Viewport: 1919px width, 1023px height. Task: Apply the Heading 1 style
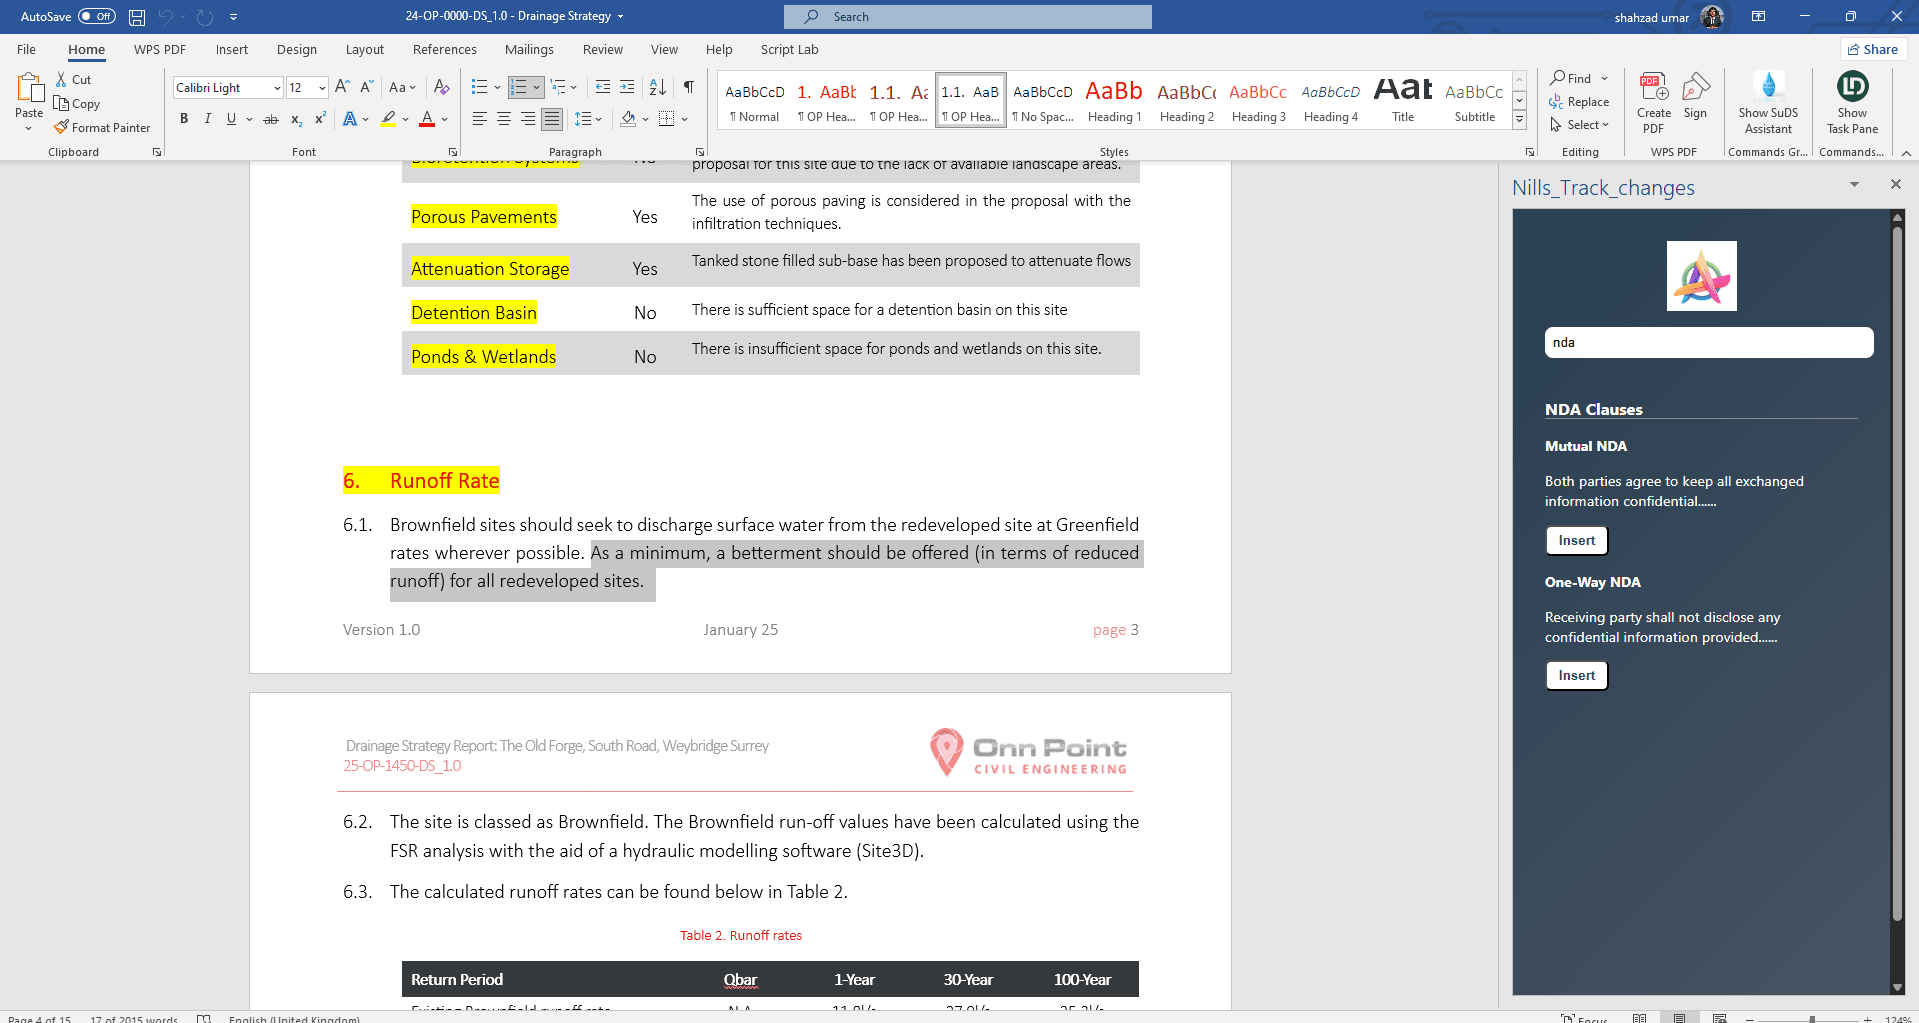pos(1114,99)
